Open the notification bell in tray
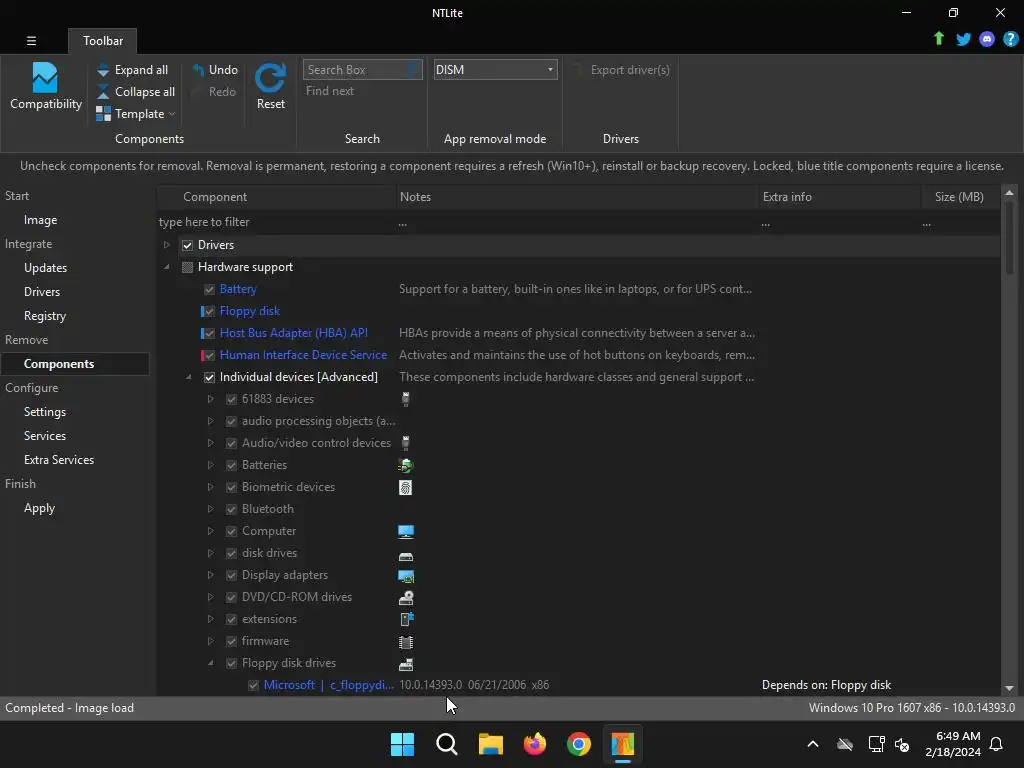The image size is (1024, 768). [996, 744]
